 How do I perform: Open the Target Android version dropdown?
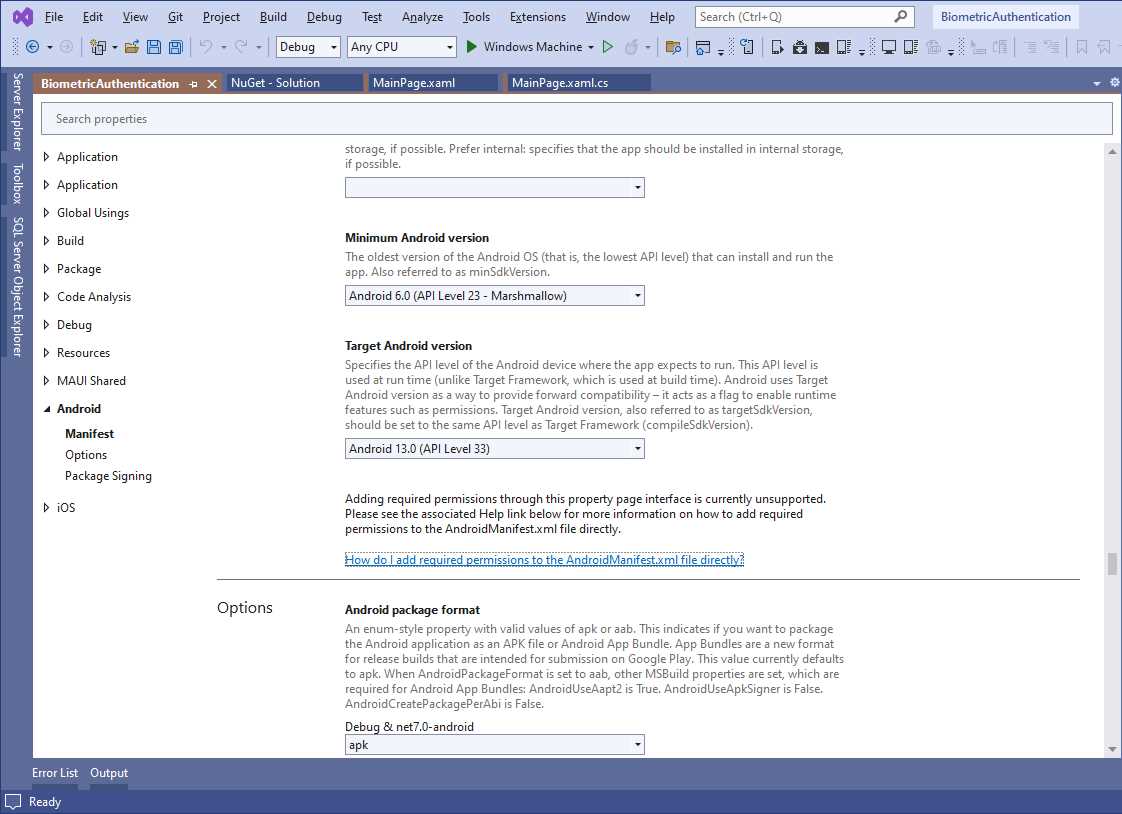tap(494, 448)
